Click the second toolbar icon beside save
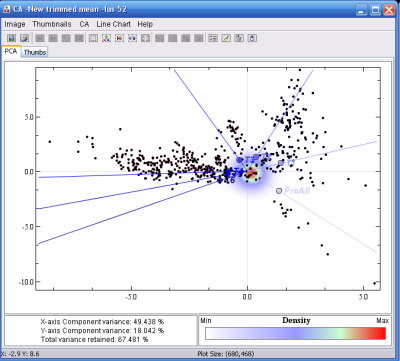This screenshot has width=400, height=361. (25, 38)
